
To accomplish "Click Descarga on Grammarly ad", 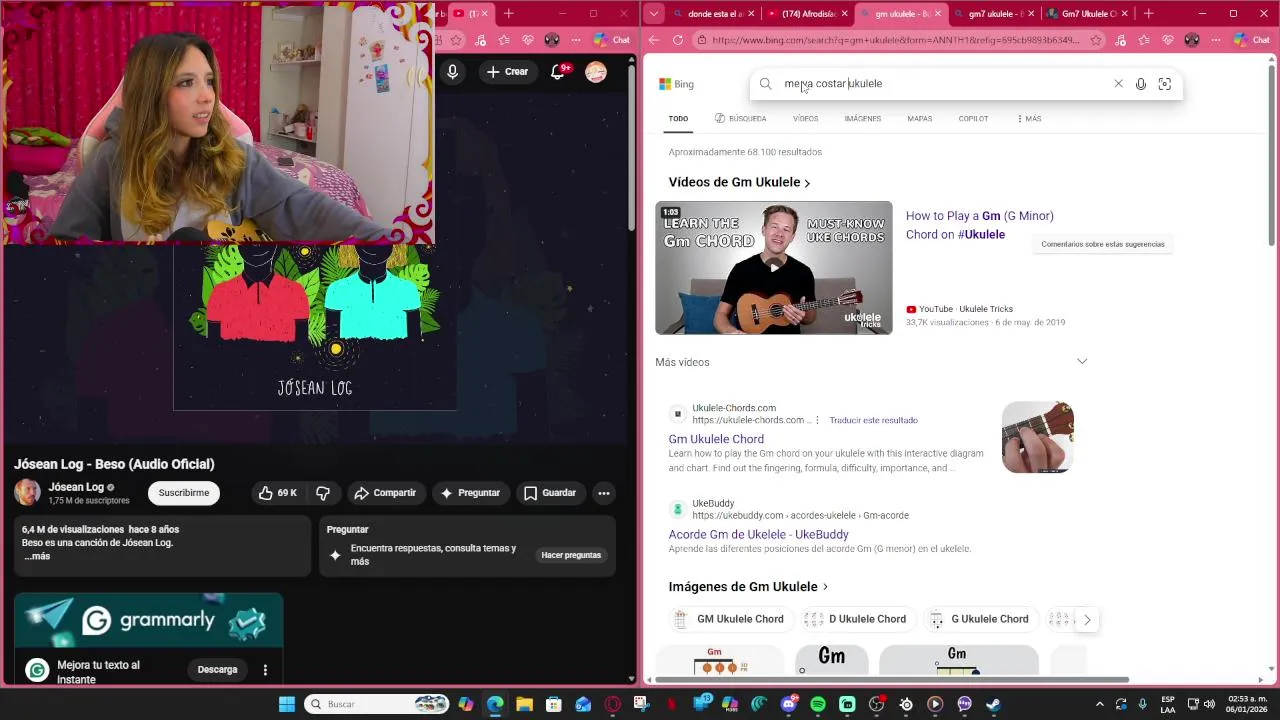I will pos(217,670).
